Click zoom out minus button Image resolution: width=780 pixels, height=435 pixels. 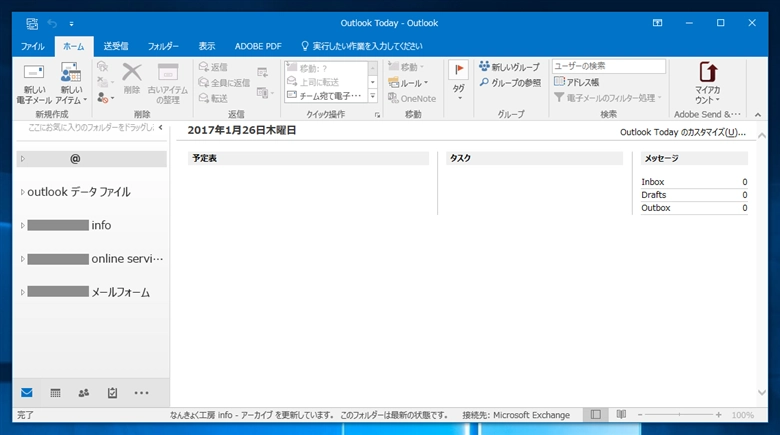(640, 415)
